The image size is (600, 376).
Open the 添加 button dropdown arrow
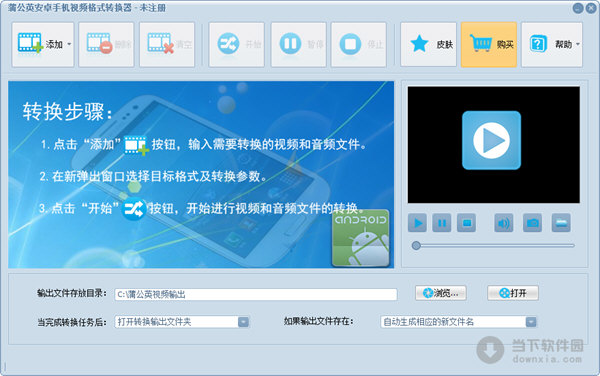point(69,44)
